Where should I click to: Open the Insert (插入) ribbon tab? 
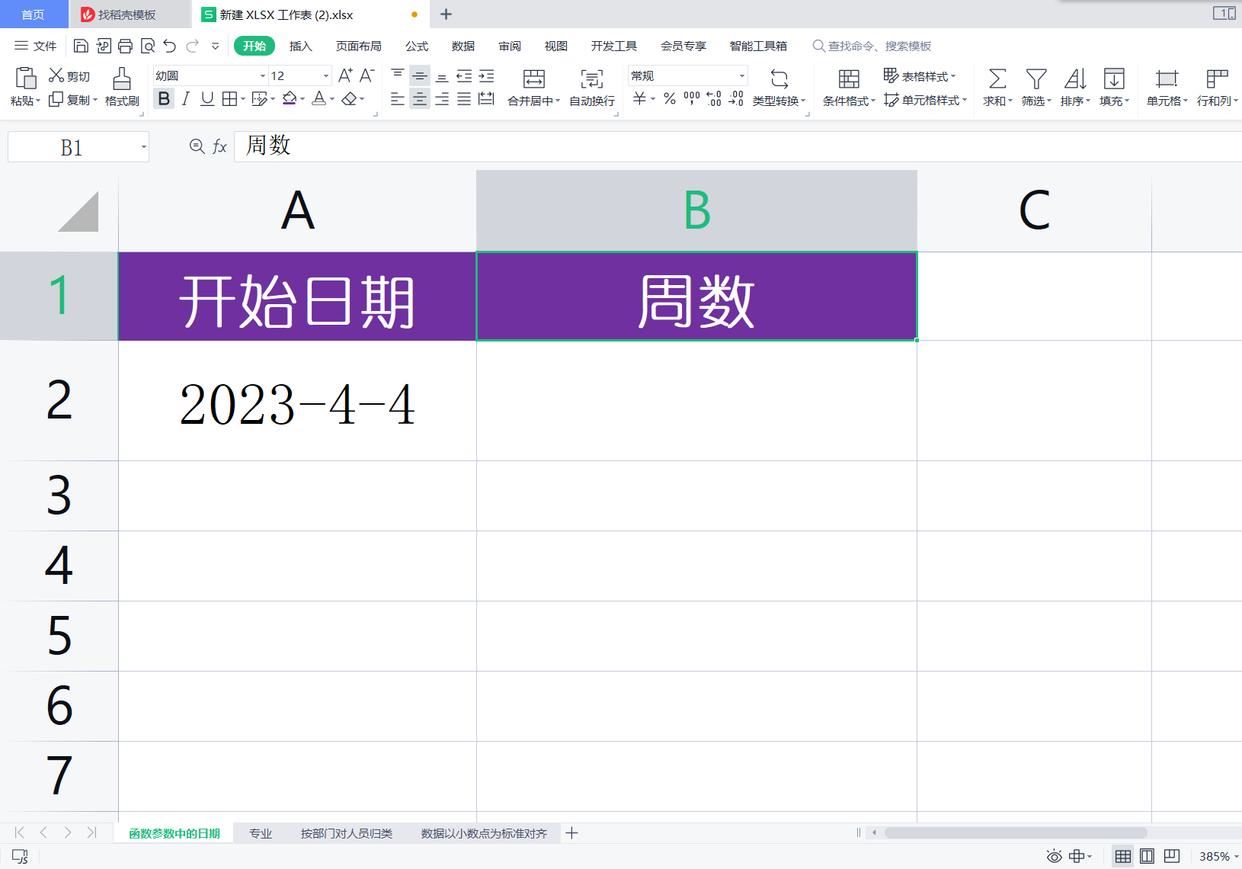(300, 46)
